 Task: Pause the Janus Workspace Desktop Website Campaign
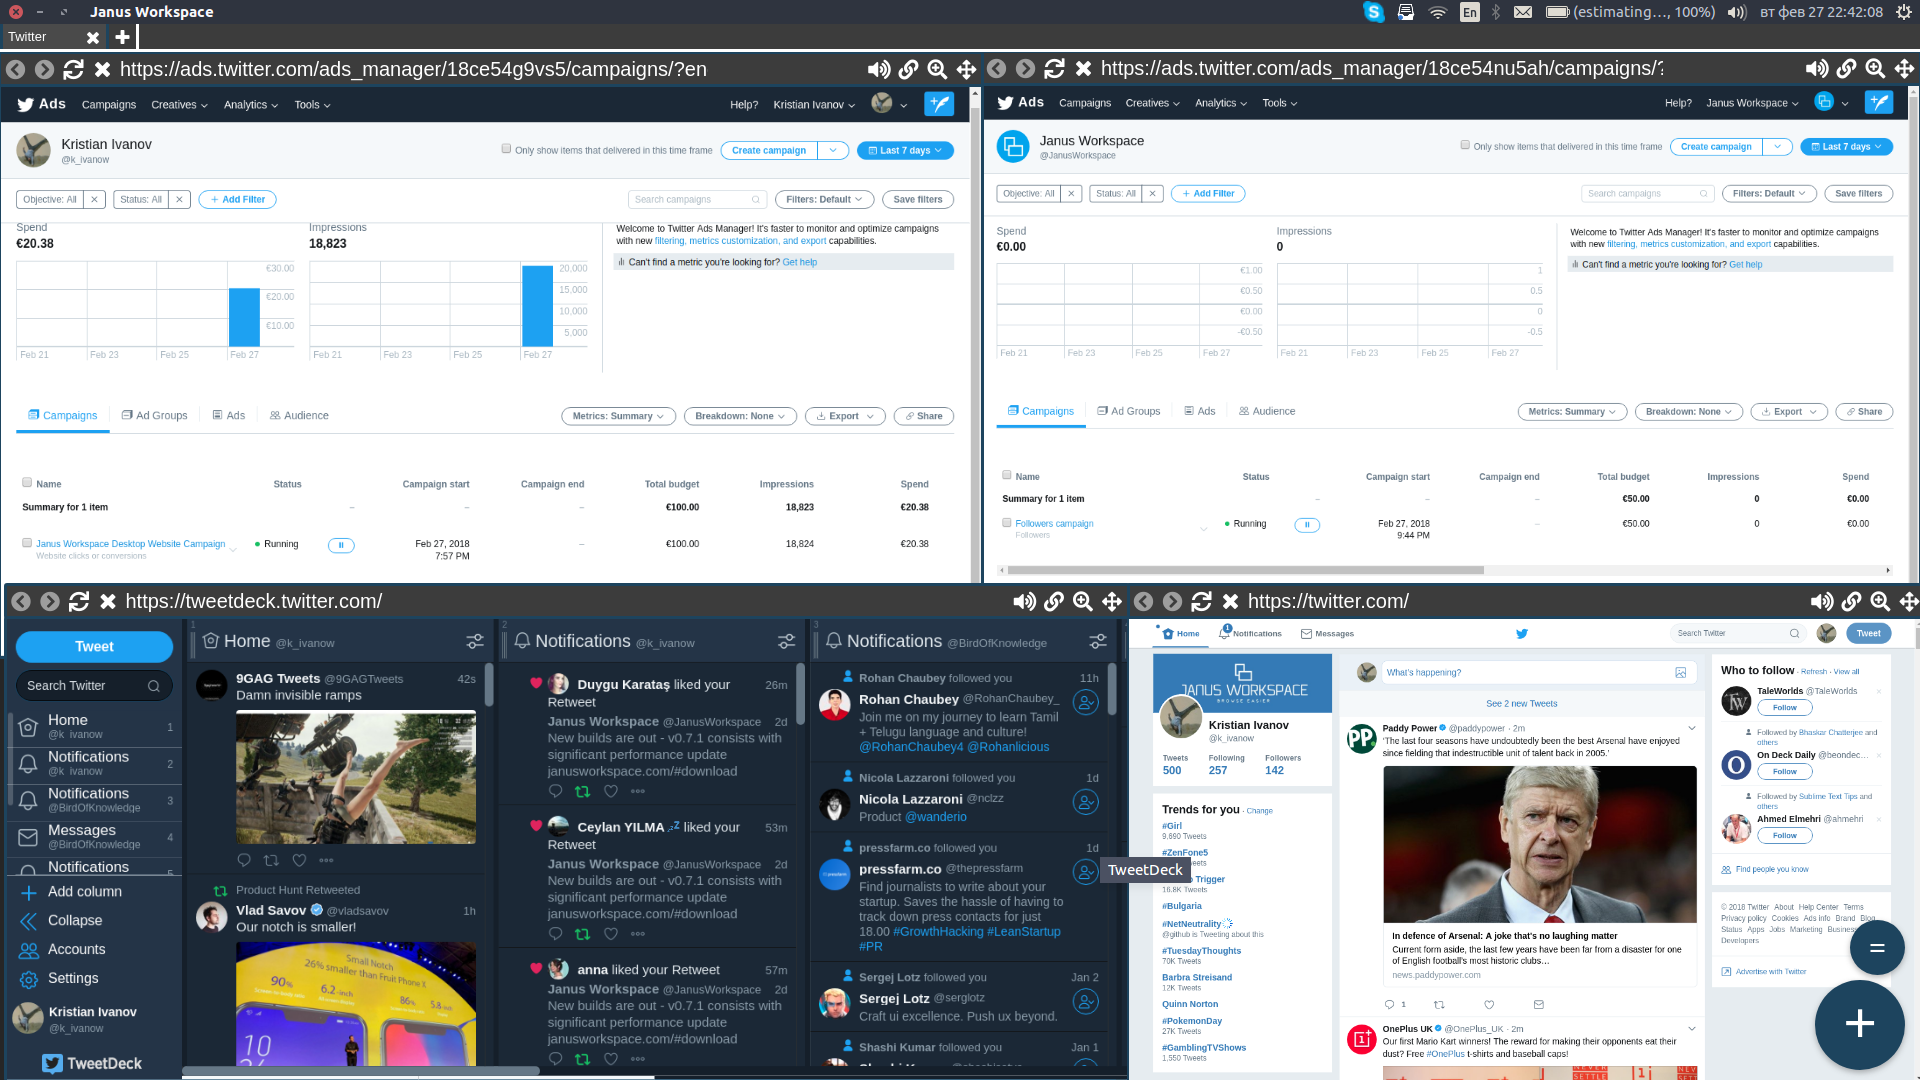click(x=341, y=546)
